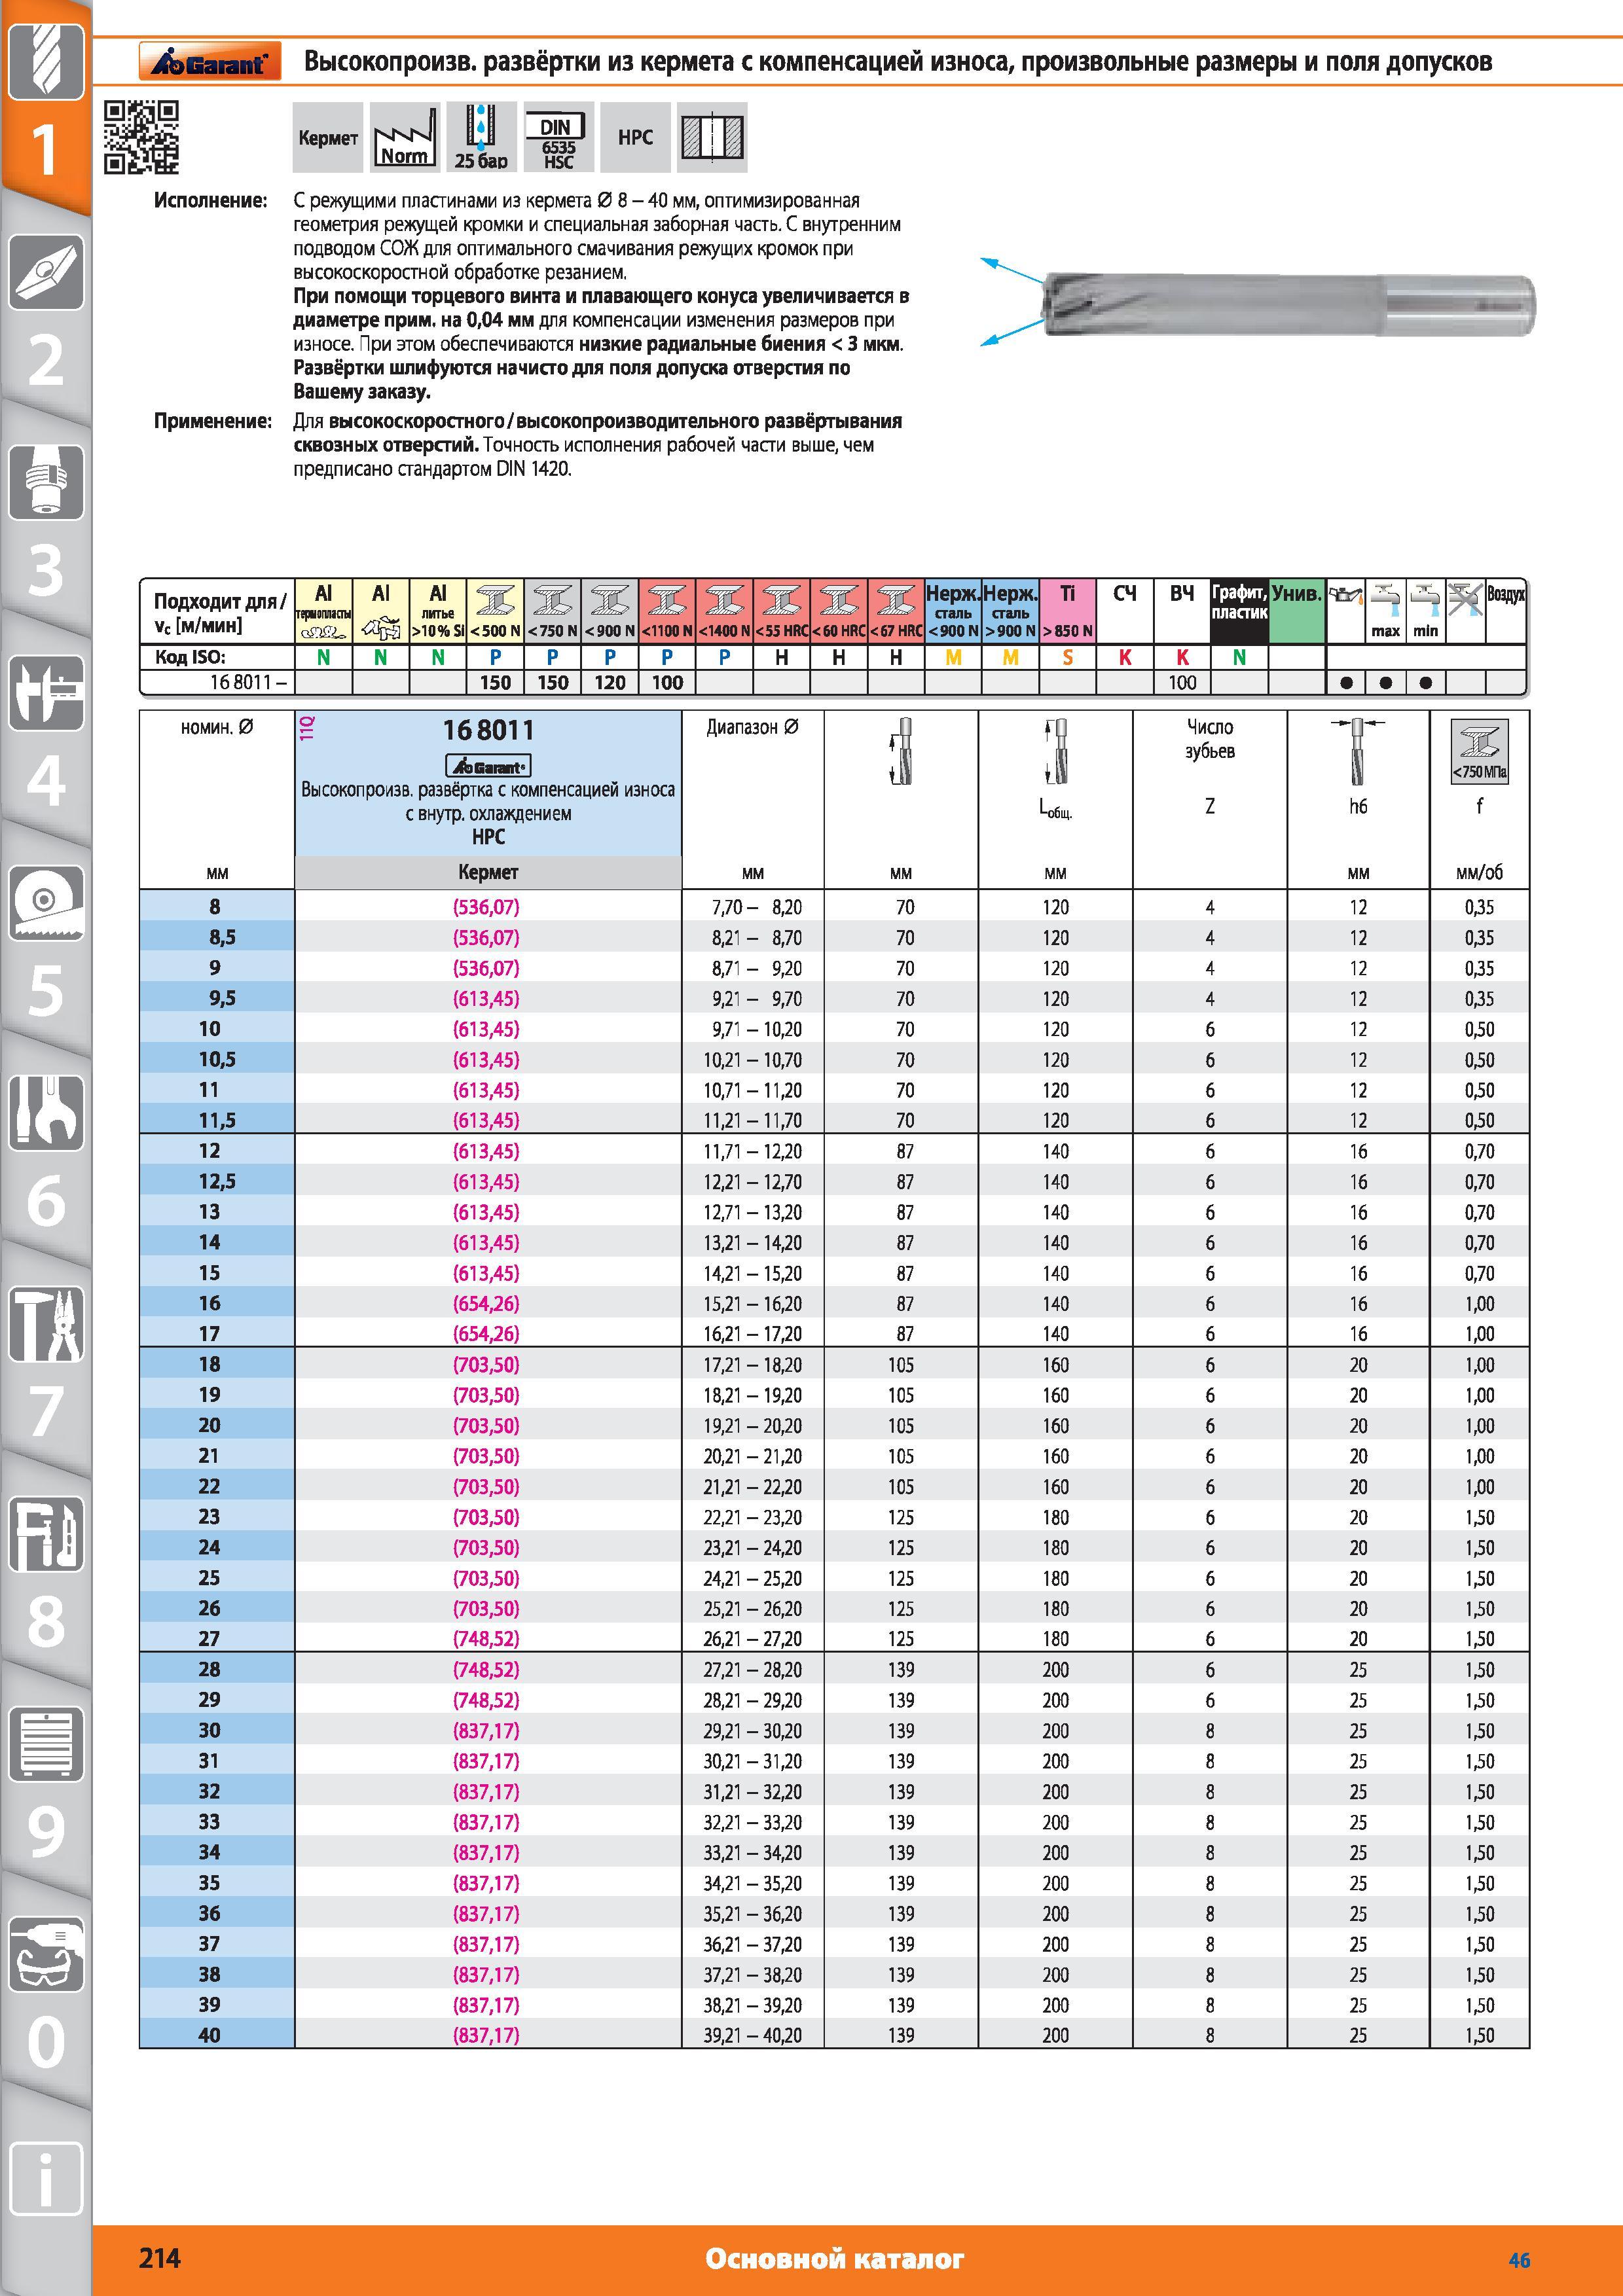Click the 'Воздух' cooling column header

[x=1506, y=594]
